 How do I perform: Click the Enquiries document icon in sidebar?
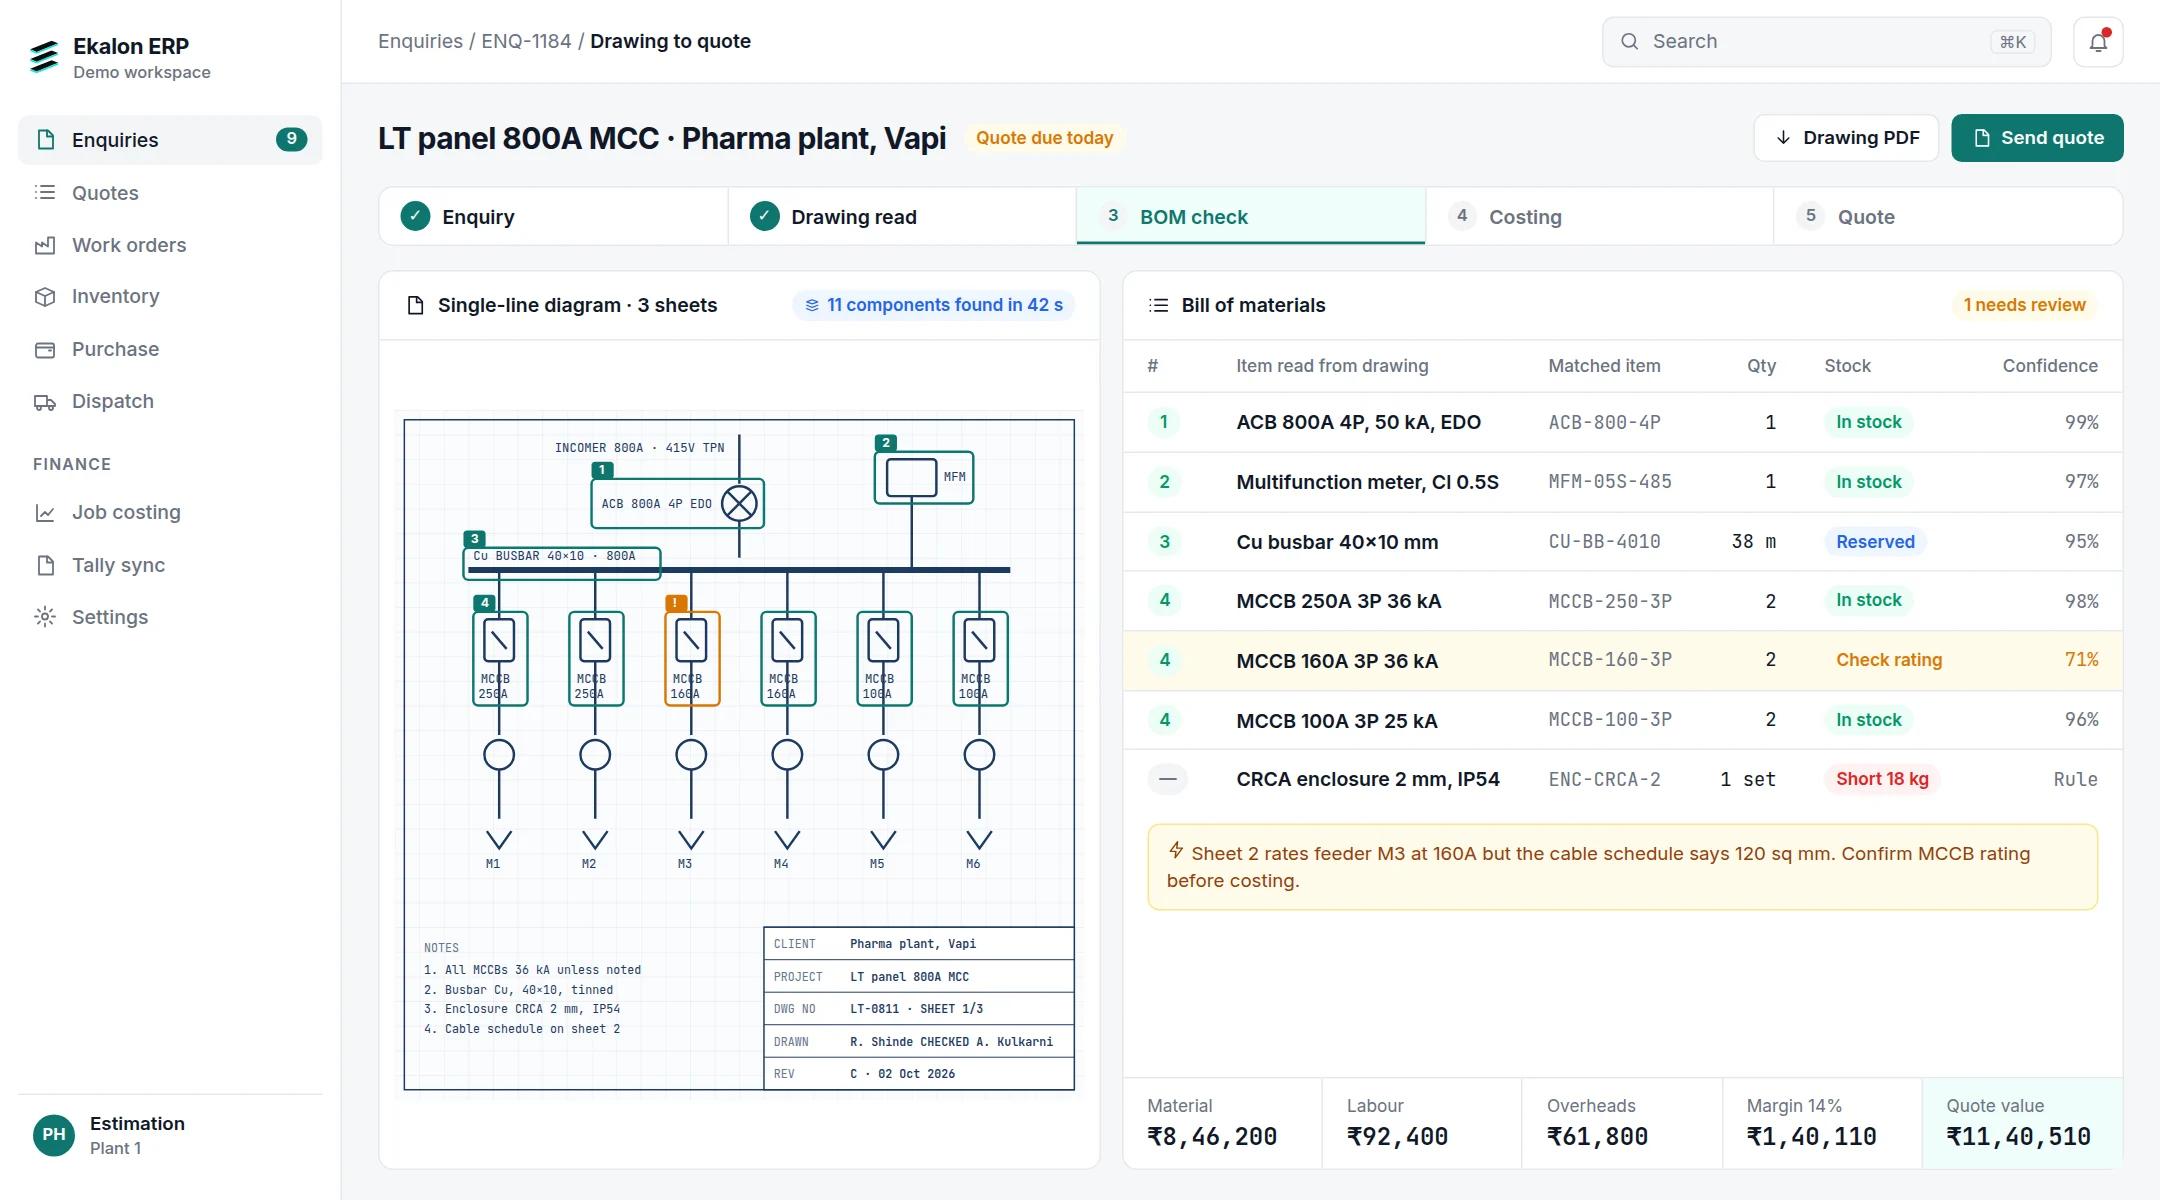point(45,140)
